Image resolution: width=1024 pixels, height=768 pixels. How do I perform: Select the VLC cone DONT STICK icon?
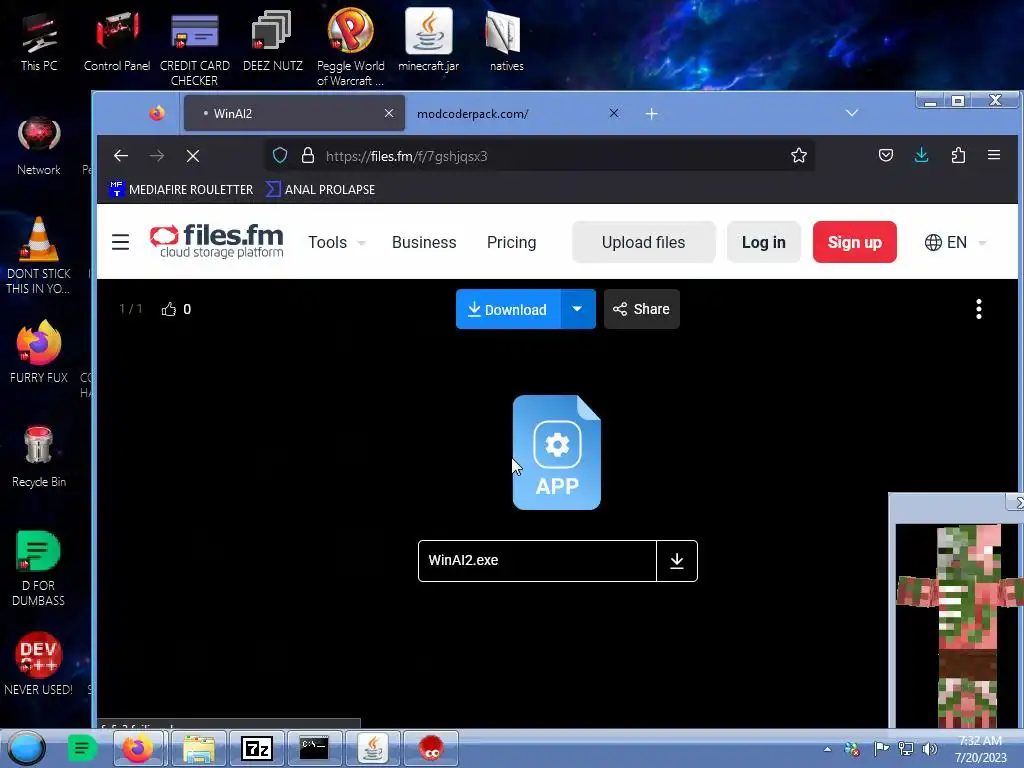pyautogui.click(x=39, y=256)
